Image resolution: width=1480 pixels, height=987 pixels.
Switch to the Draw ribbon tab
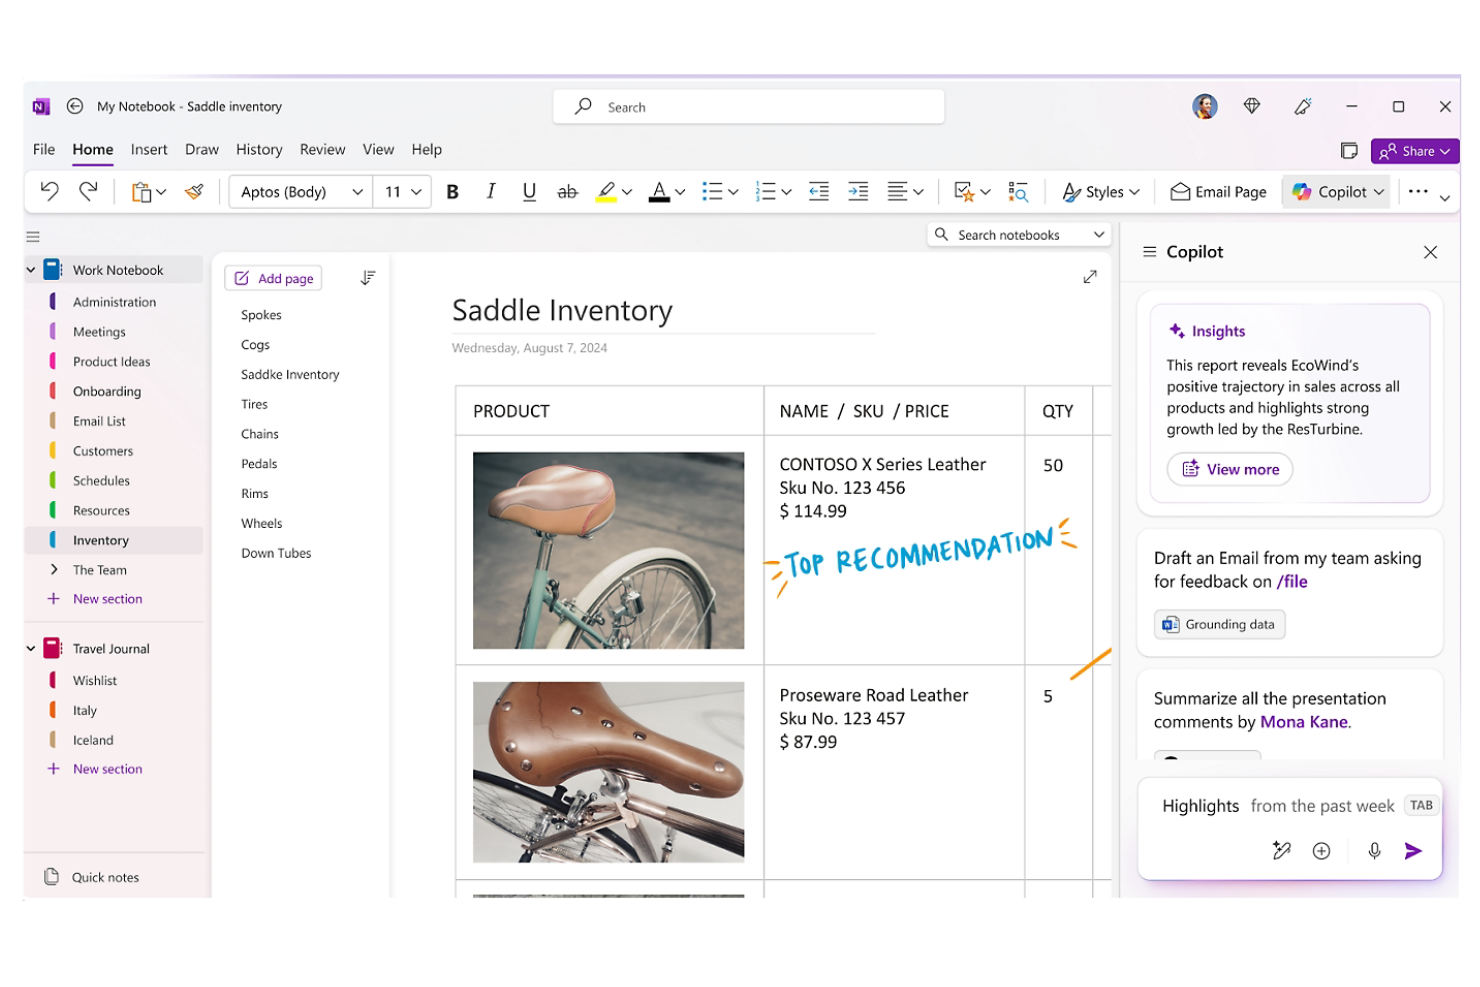click(x=201, y=149)
